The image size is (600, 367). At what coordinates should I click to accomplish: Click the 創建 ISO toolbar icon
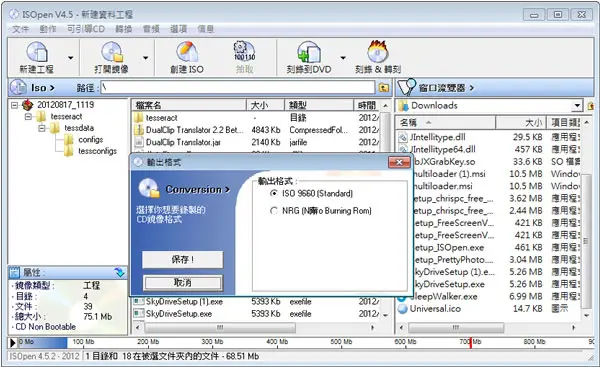(187, 52)
